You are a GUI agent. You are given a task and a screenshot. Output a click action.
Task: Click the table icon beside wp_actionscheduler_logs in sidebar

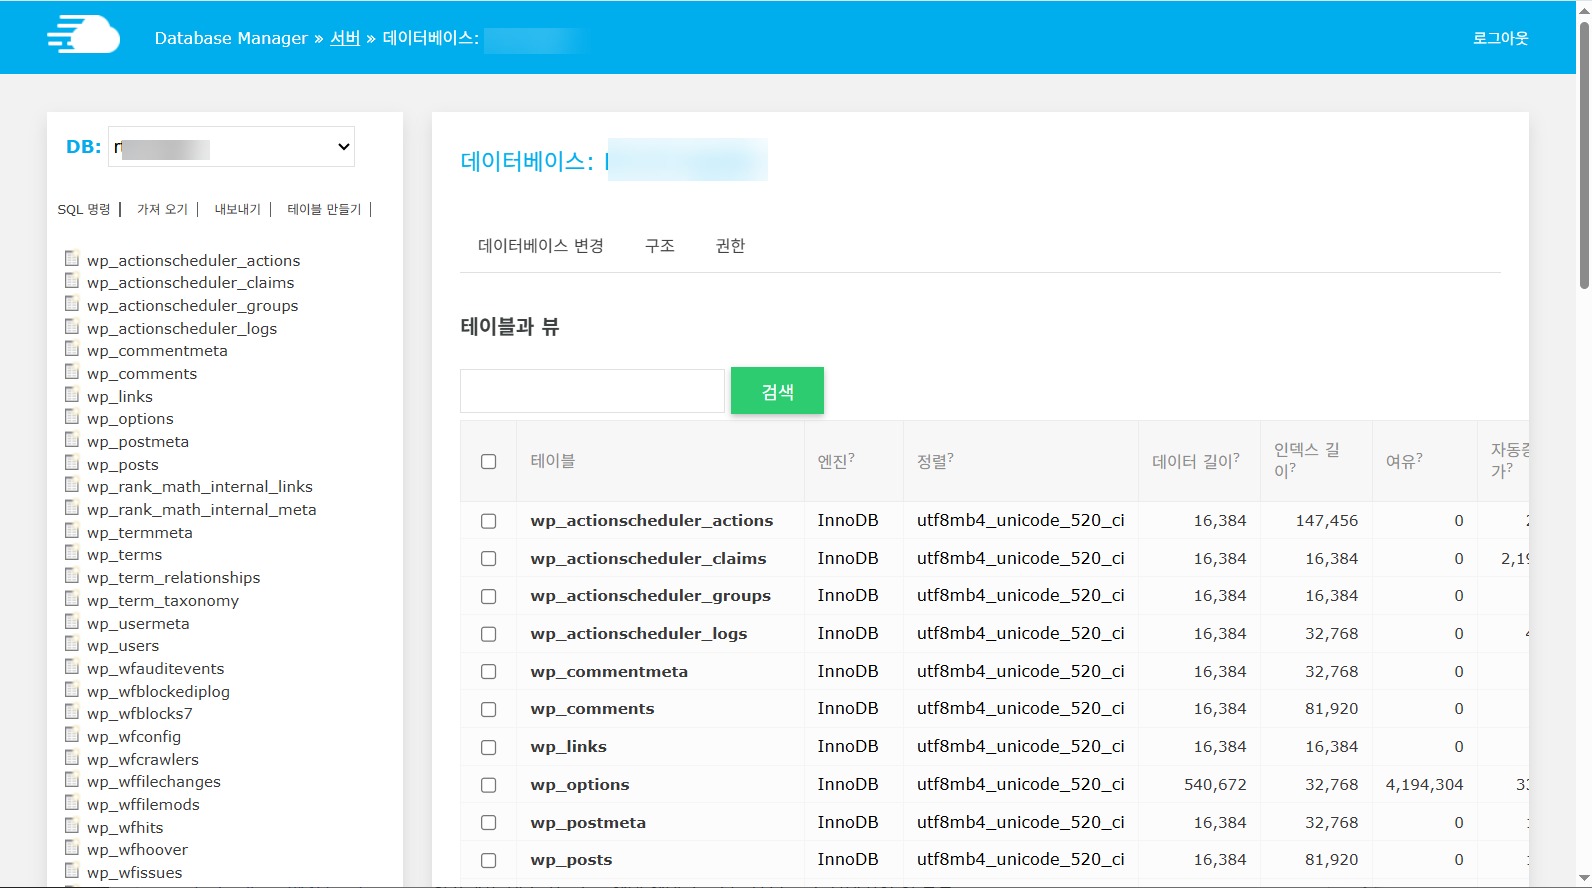[x=72, y=326]
